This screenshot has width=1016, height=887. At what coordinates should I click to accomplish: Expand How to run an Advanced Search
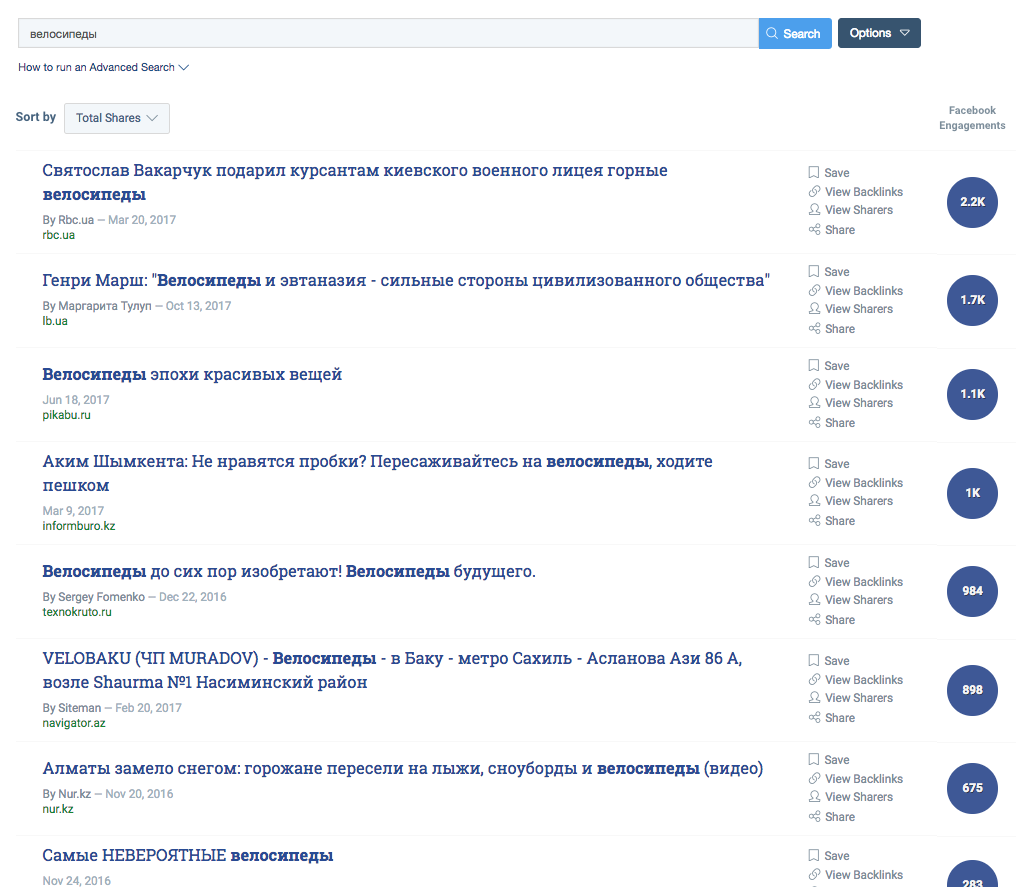pos(103,67)
